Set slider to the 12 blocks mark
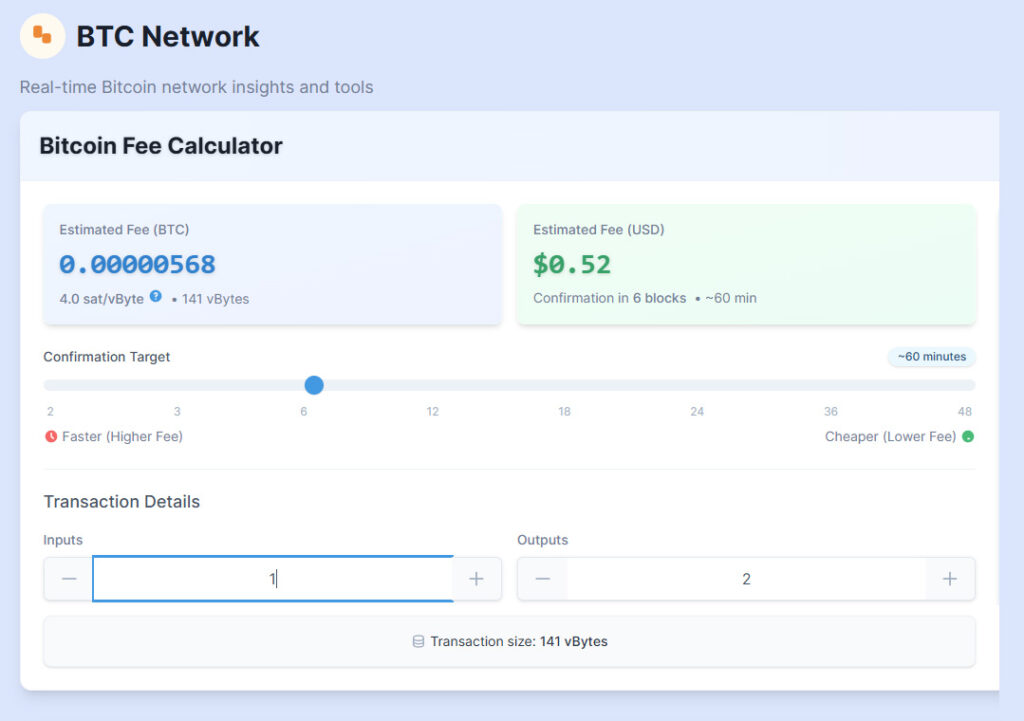Image resolution: width=1024 pixels, height=721 pixels. 432,385
